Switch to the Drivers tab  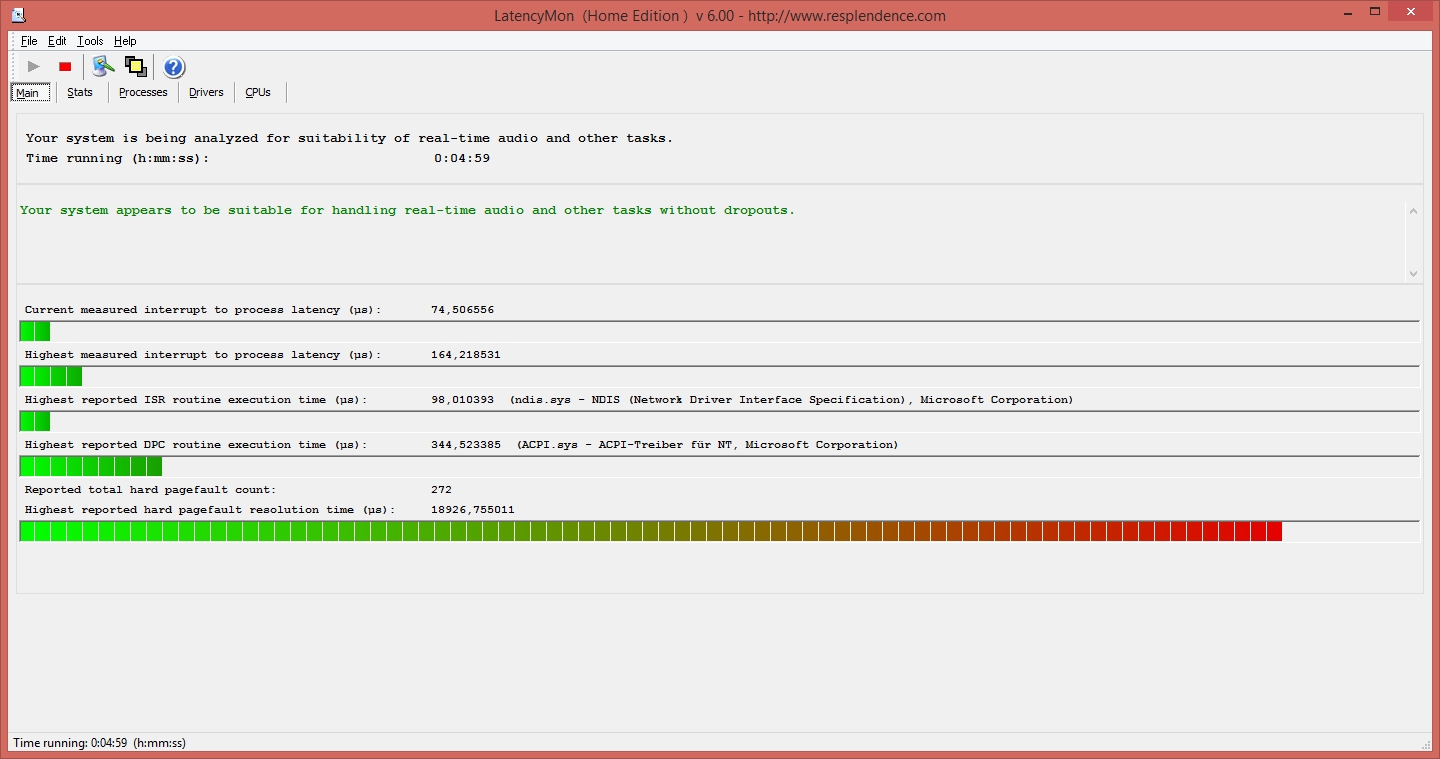pyautogui.click(x=206, y=92)
